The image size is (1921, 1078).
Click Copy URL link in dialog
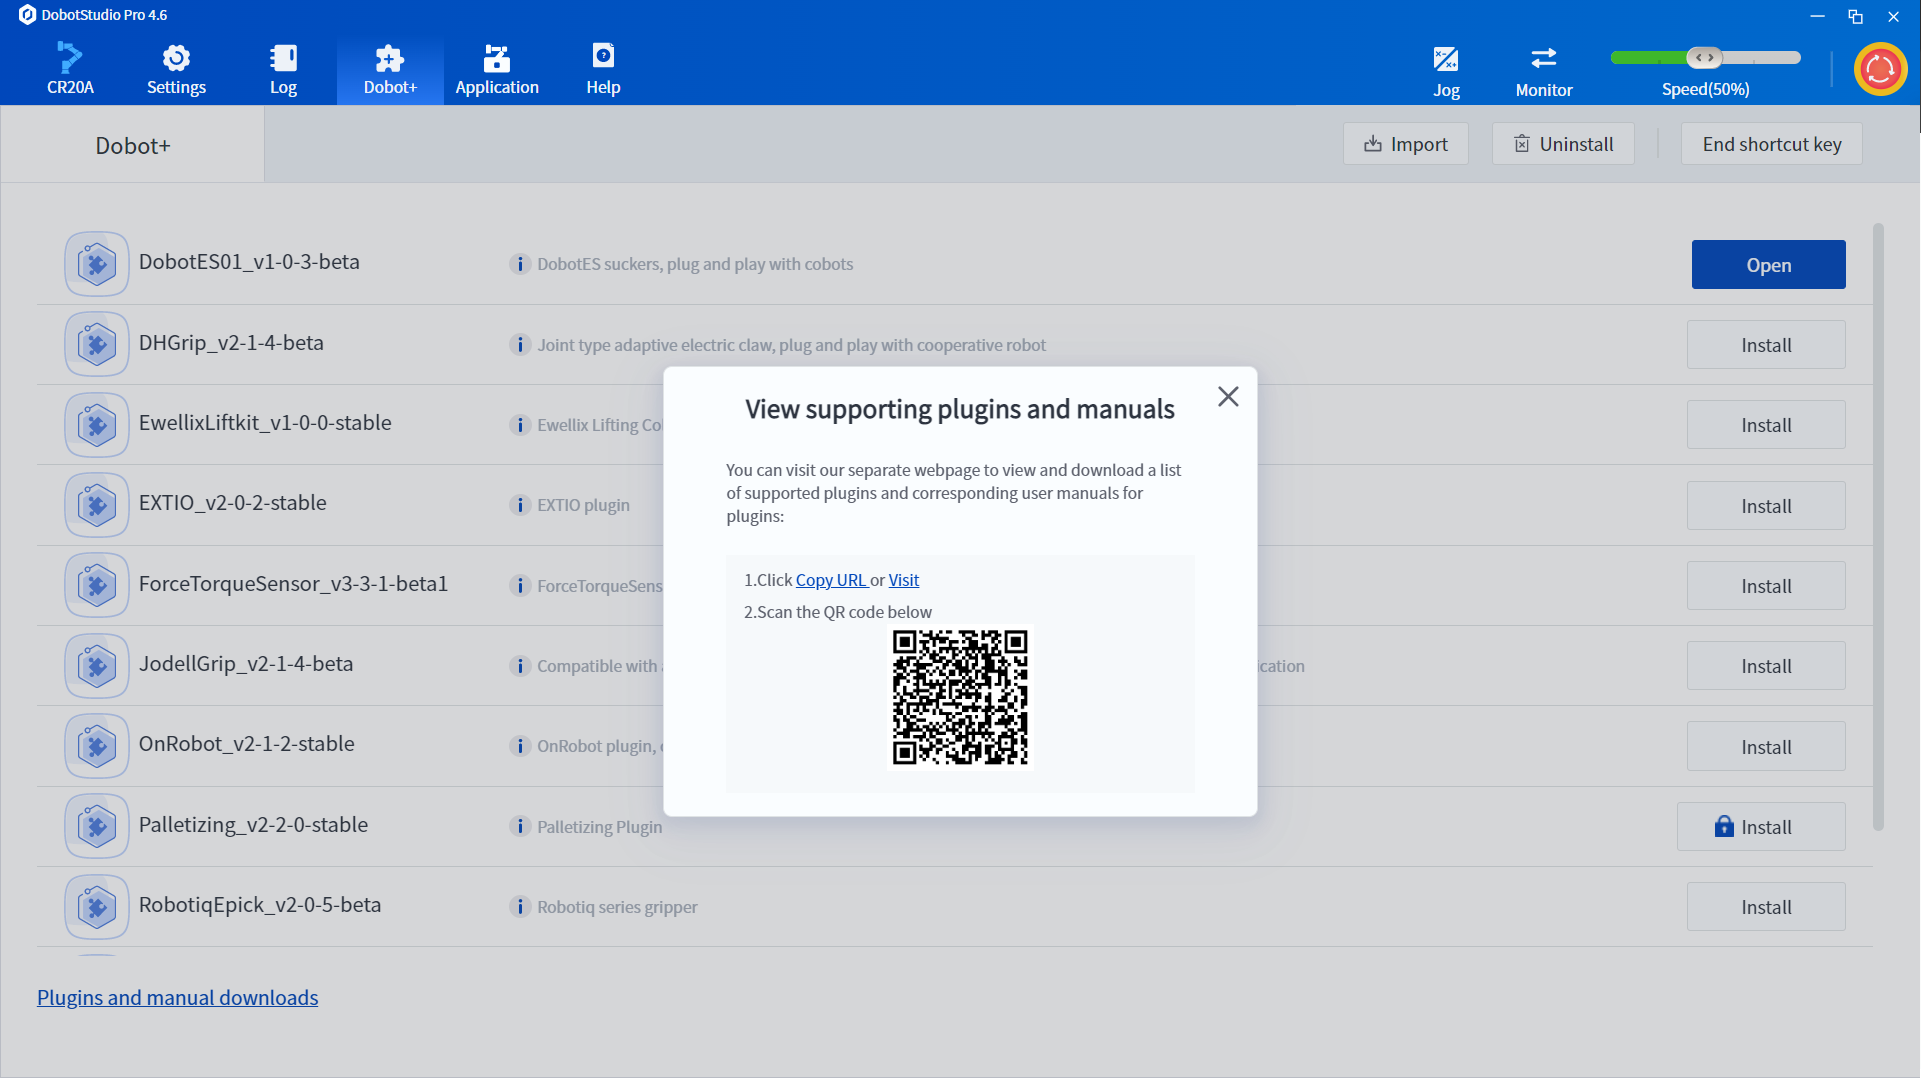pyautogui.click(x=831, y=580)
